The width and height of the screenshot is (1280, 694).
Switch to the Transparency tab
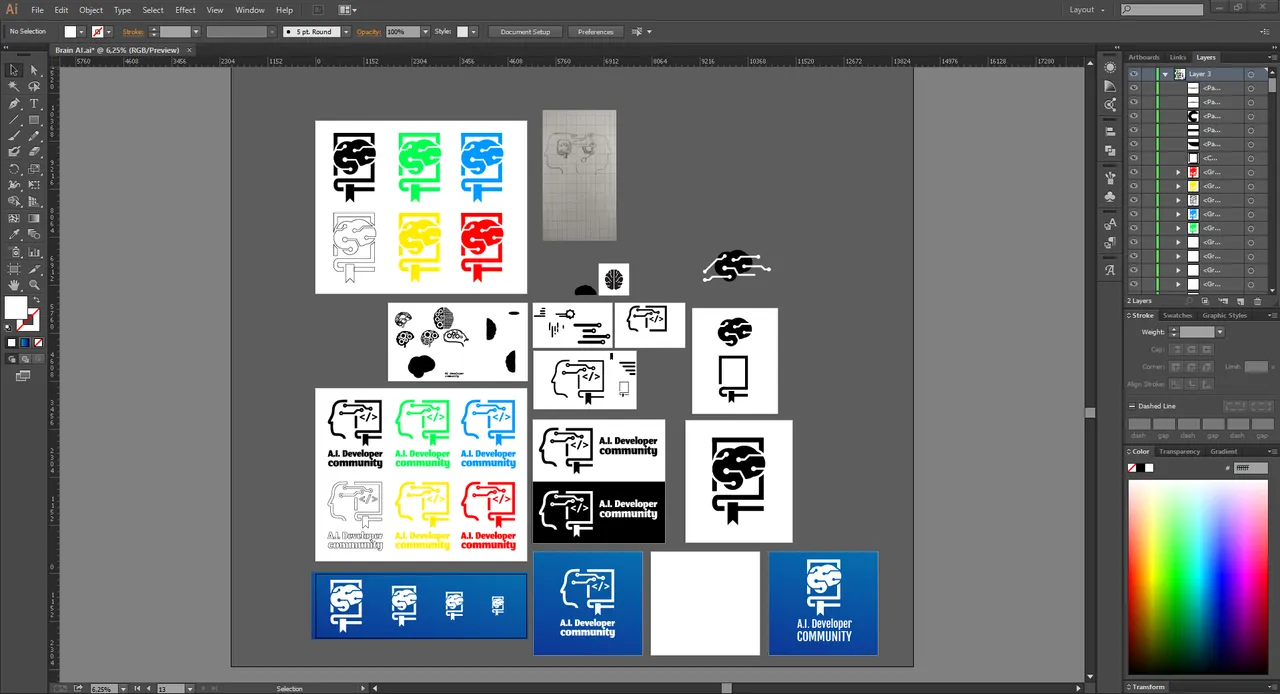coord(1180,451)
